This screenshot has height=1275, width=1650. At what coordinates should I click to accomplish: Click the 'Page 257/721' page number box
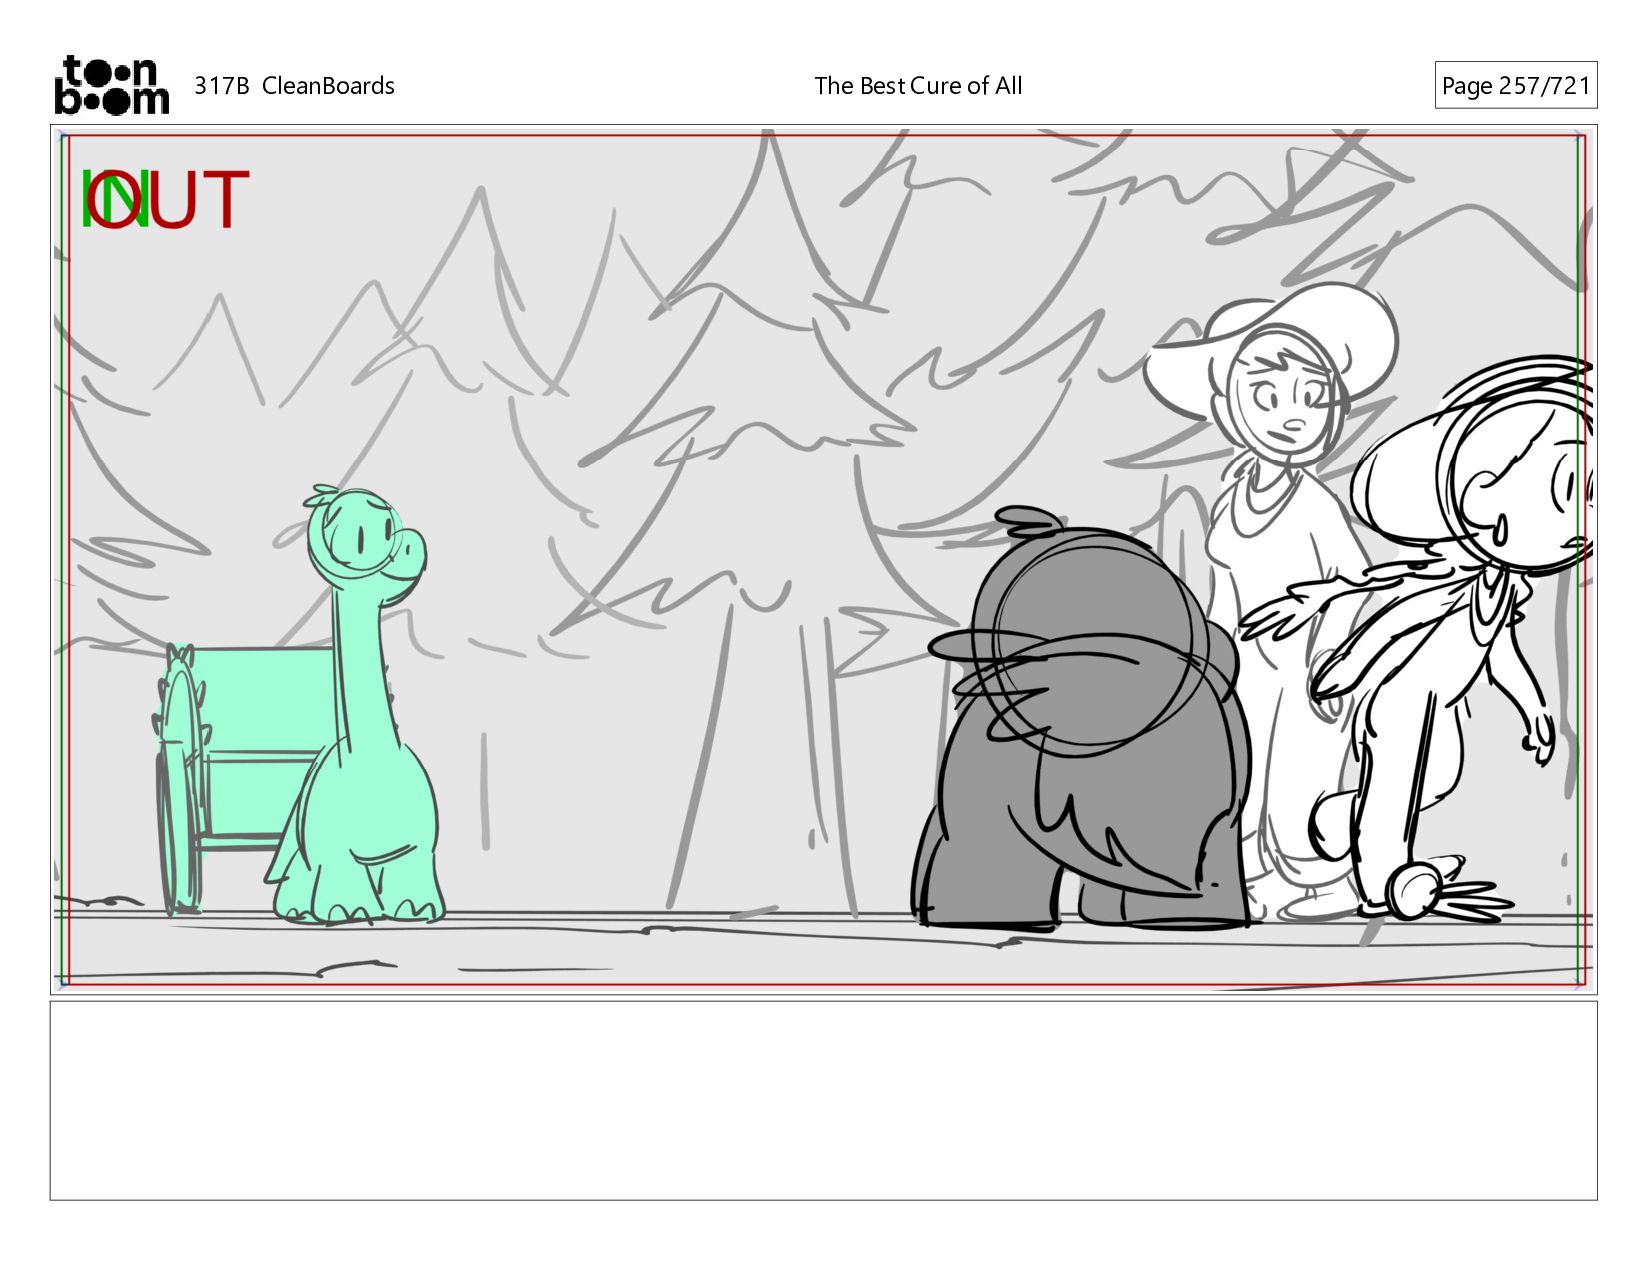click(1515, 85)
